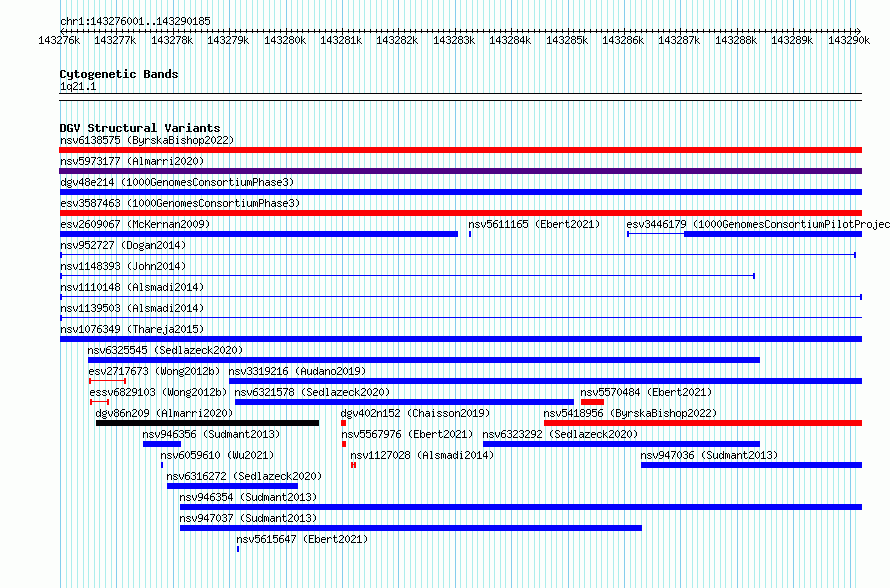
Task: Open nsv5418956 (ByrskaBishop2022) label
Action: click(630, 413)
